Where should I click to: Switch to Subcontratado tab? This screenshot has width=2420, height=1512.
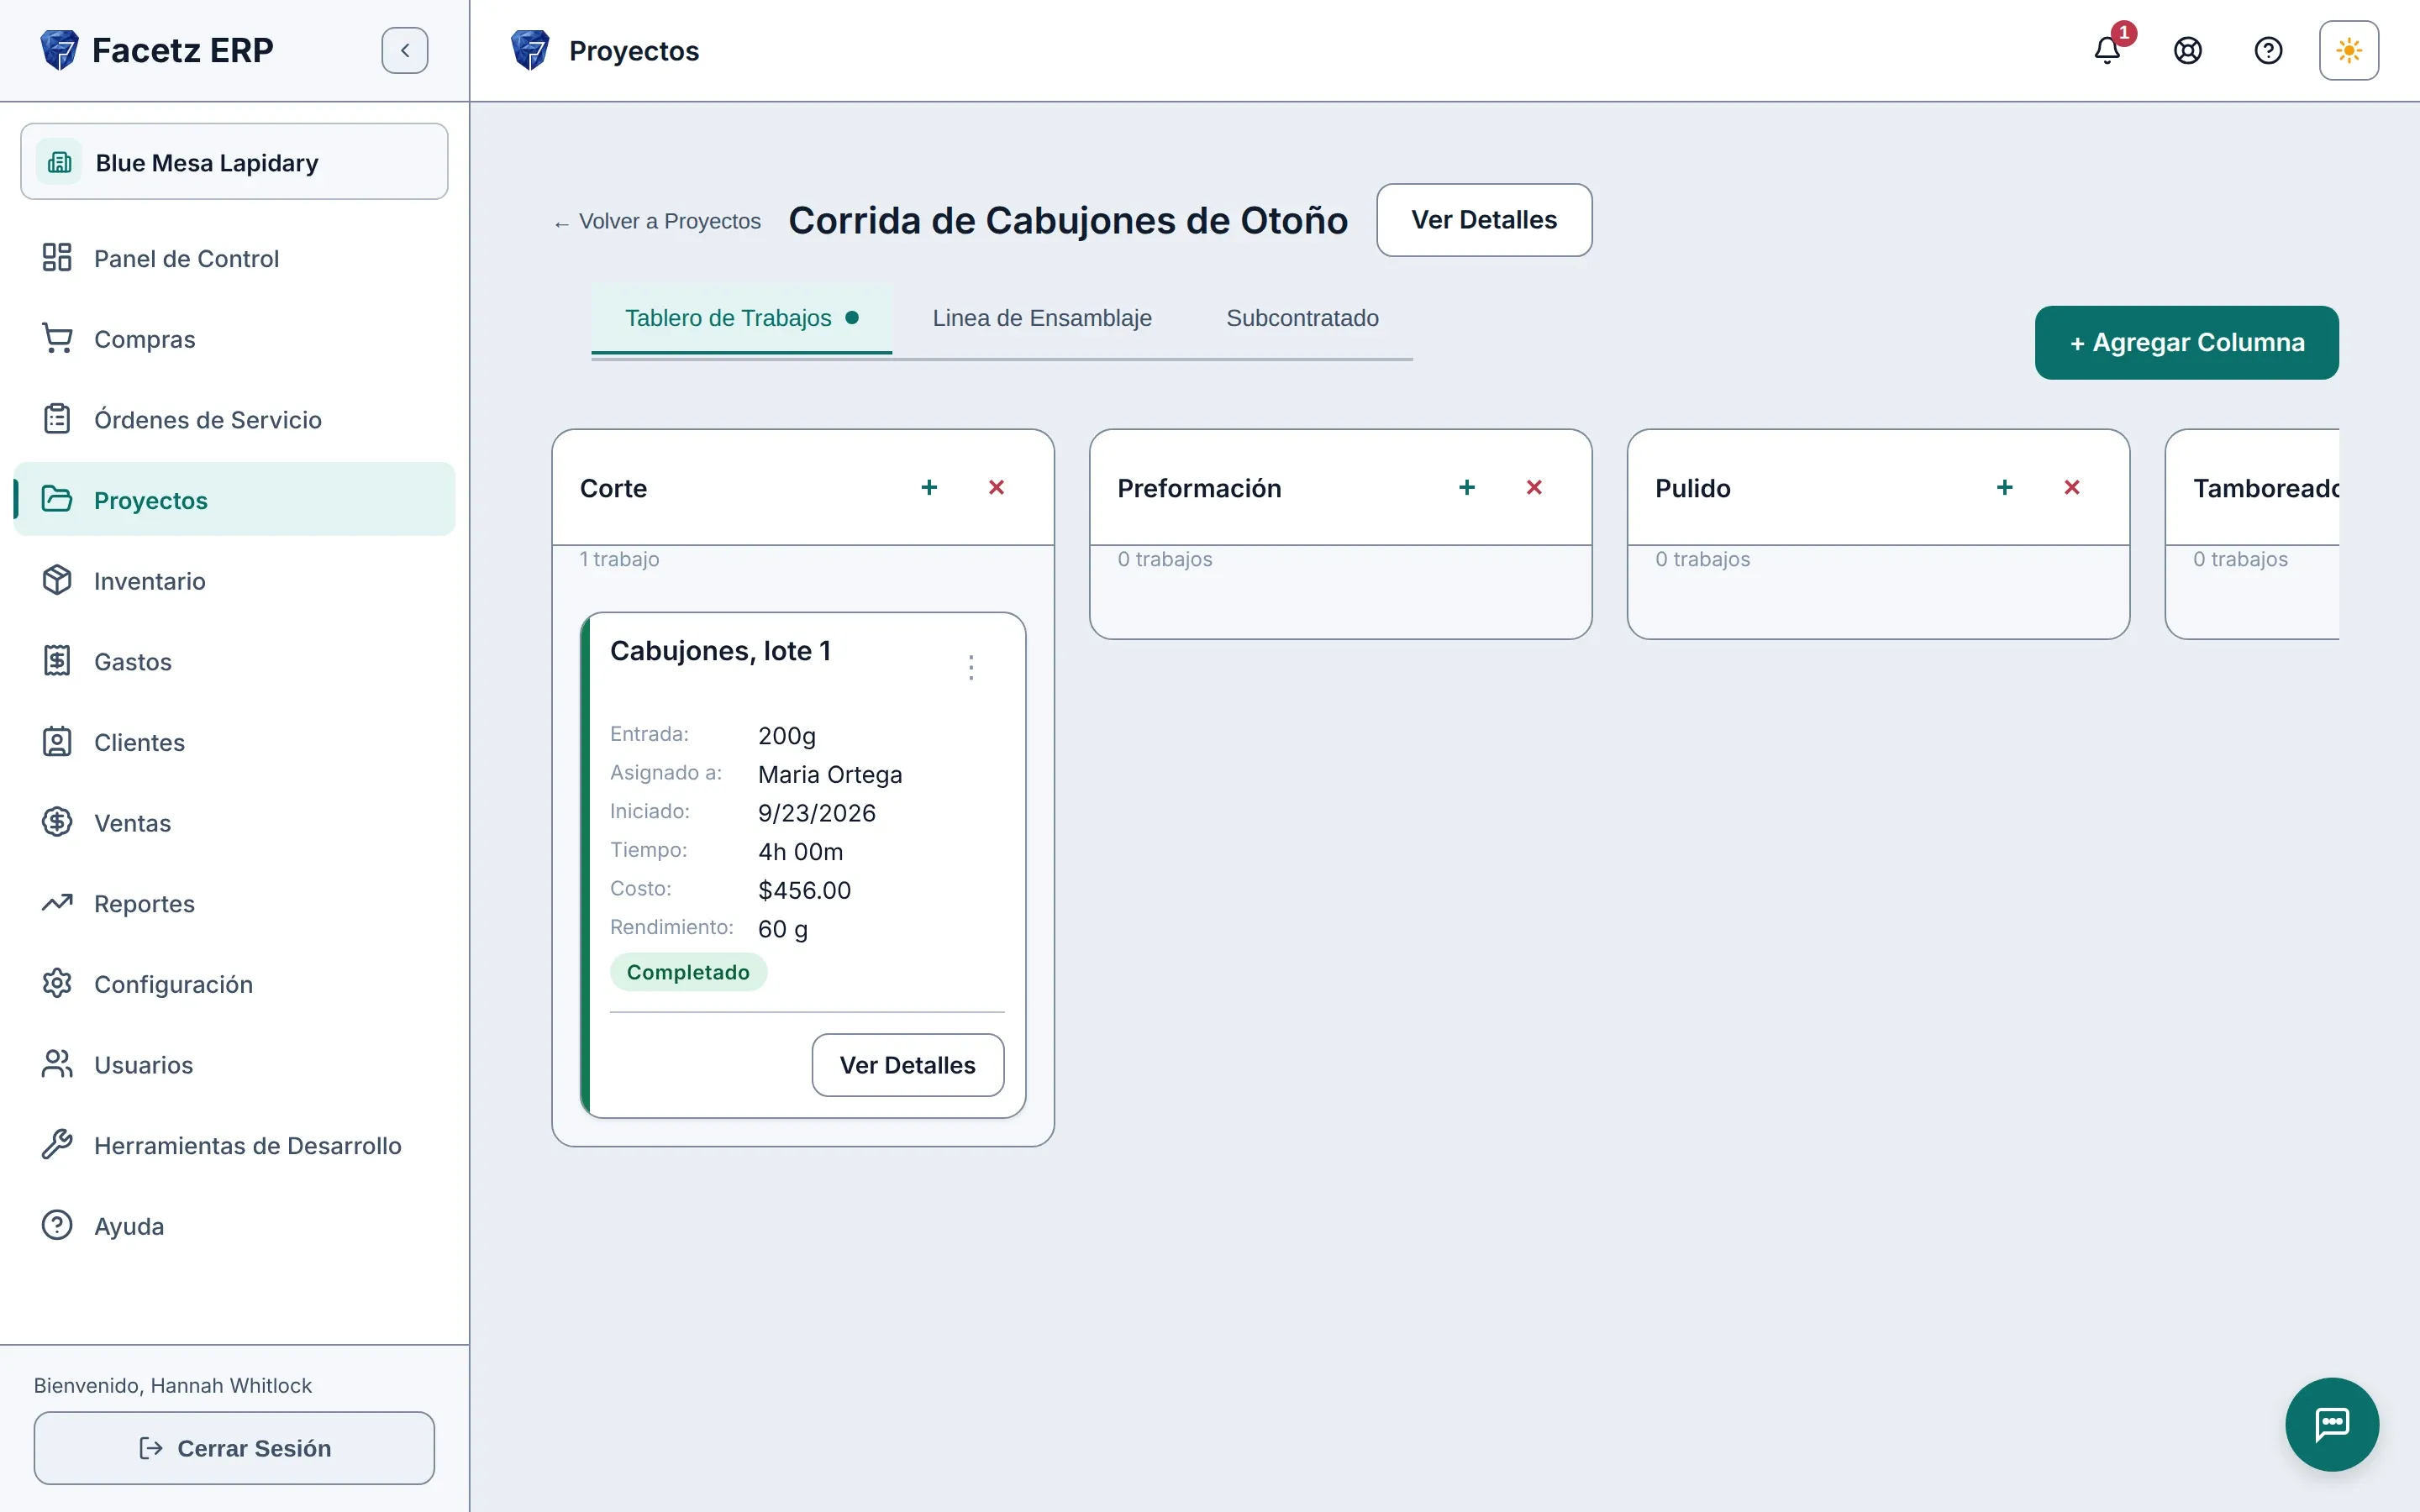1302,318
